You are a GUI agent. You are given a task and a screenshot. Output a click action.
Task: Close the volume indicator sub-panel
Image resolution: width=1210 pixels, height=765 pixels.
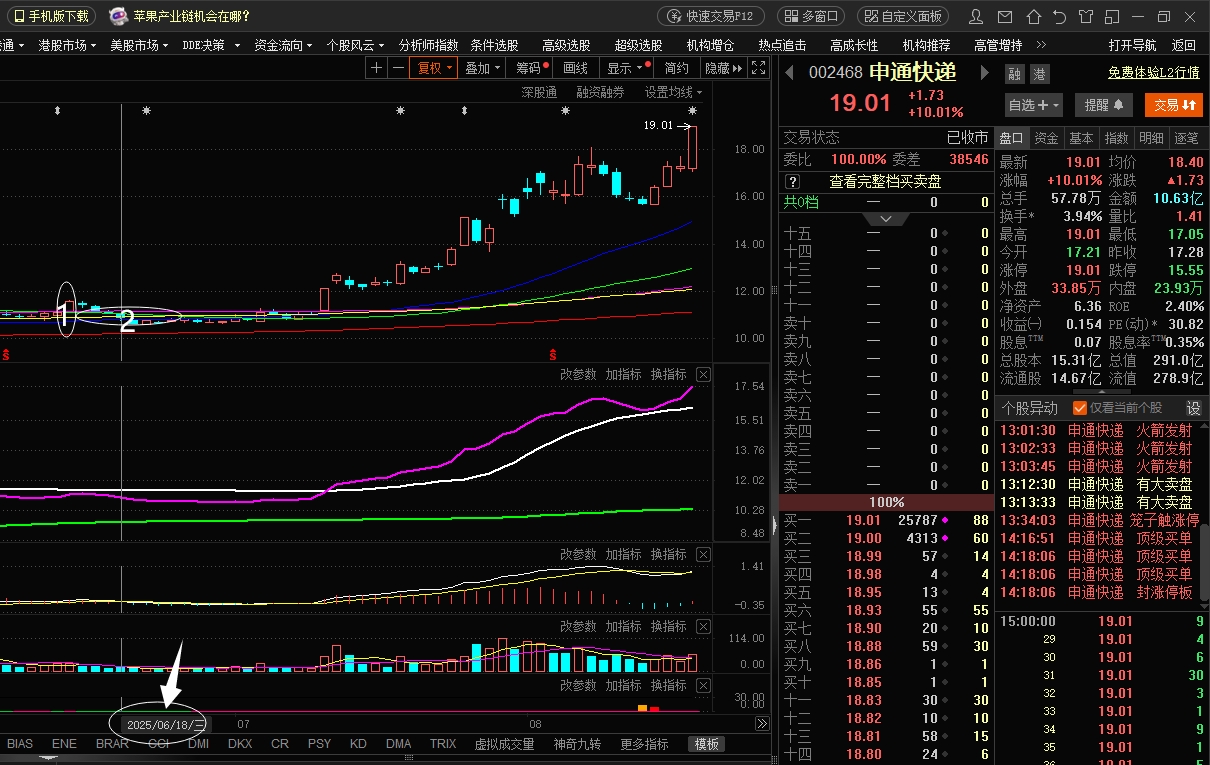[703, 626]
